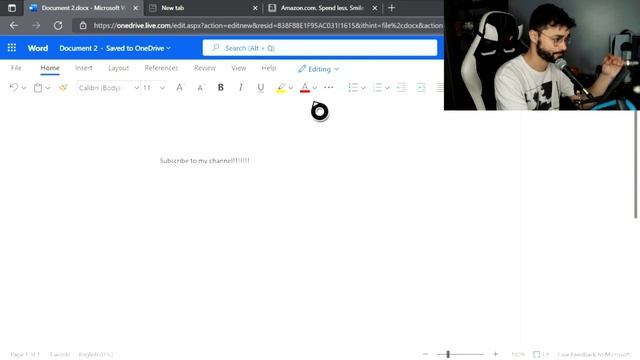Toggle Underline formatting

tap(260, 87)
